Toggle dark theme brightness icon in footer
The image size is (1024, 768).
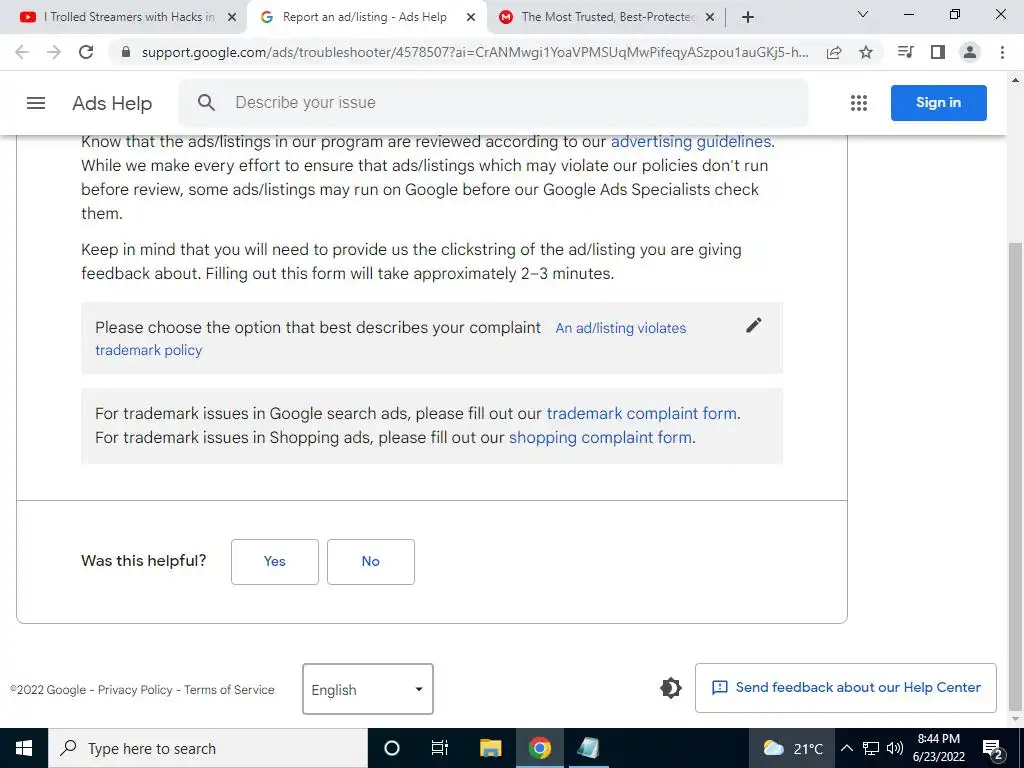tap(671, 688)
